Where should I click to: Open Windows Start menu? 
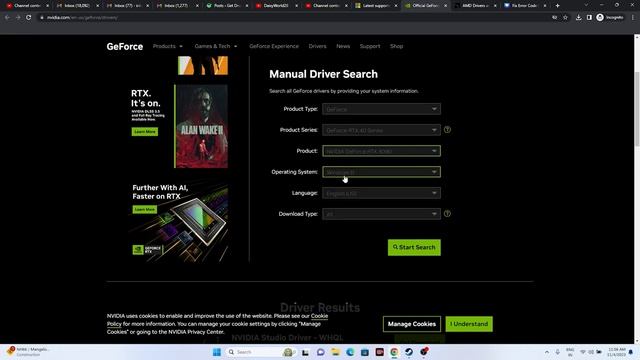coord(217,352)
